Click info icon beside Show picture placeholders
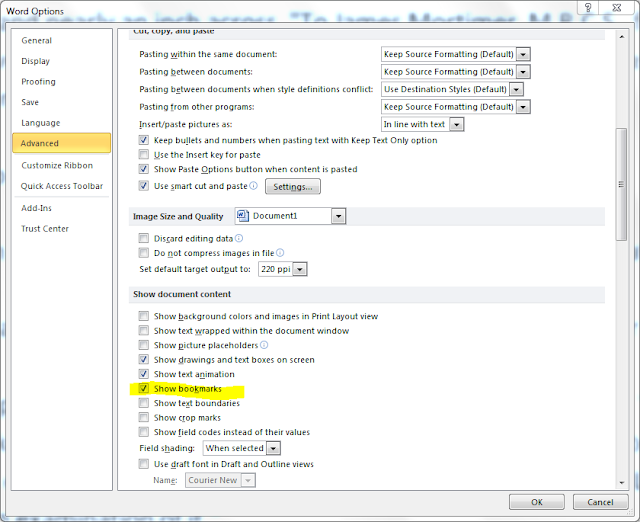The image size is (640, 522). point(264,345)
